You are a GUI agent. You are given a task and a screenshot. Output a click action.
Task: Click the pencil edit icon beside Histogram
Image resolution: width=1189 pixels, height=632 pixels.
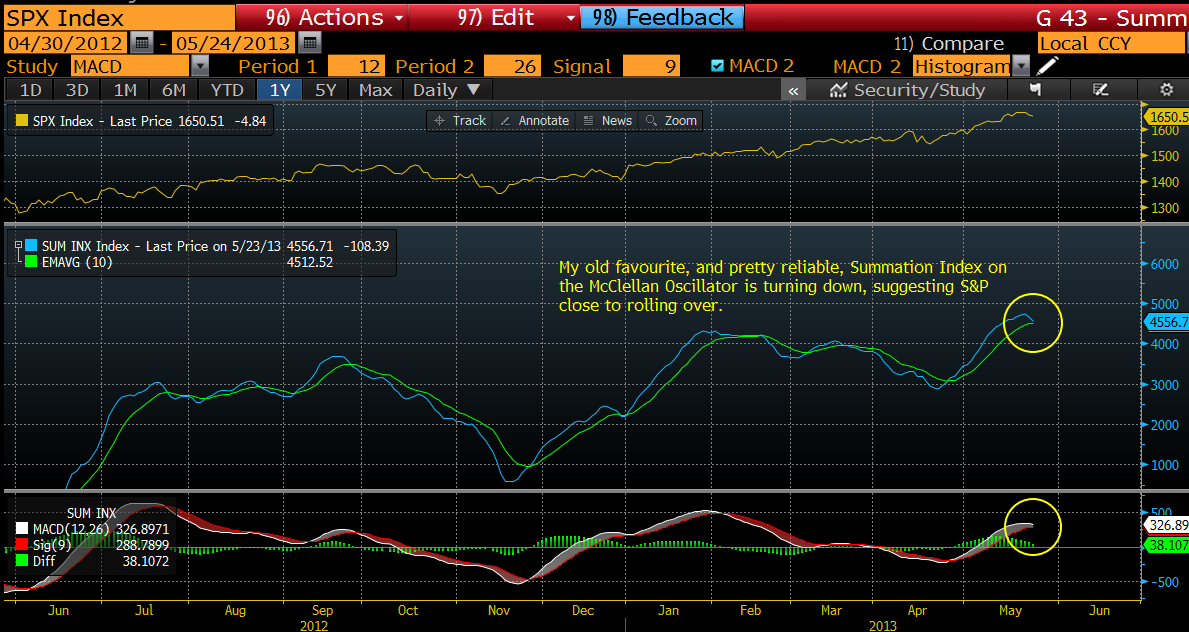[1047, 66]
